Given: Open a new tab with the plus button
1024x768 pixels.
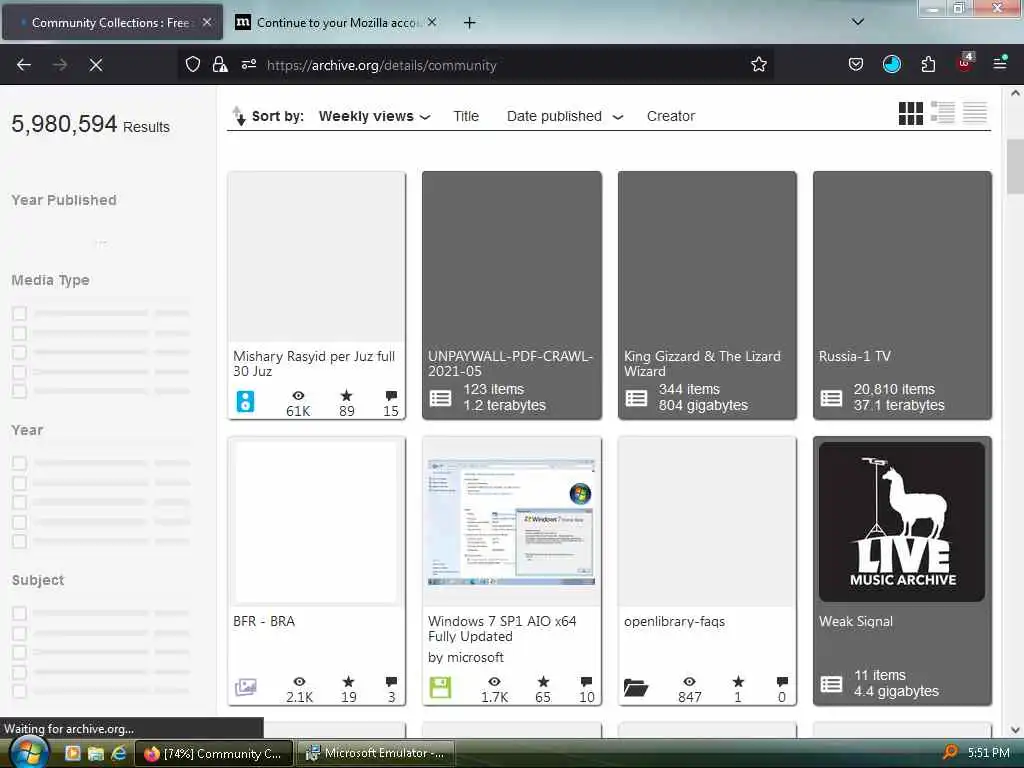Looking at the screenshot, I should pos(469,23).
